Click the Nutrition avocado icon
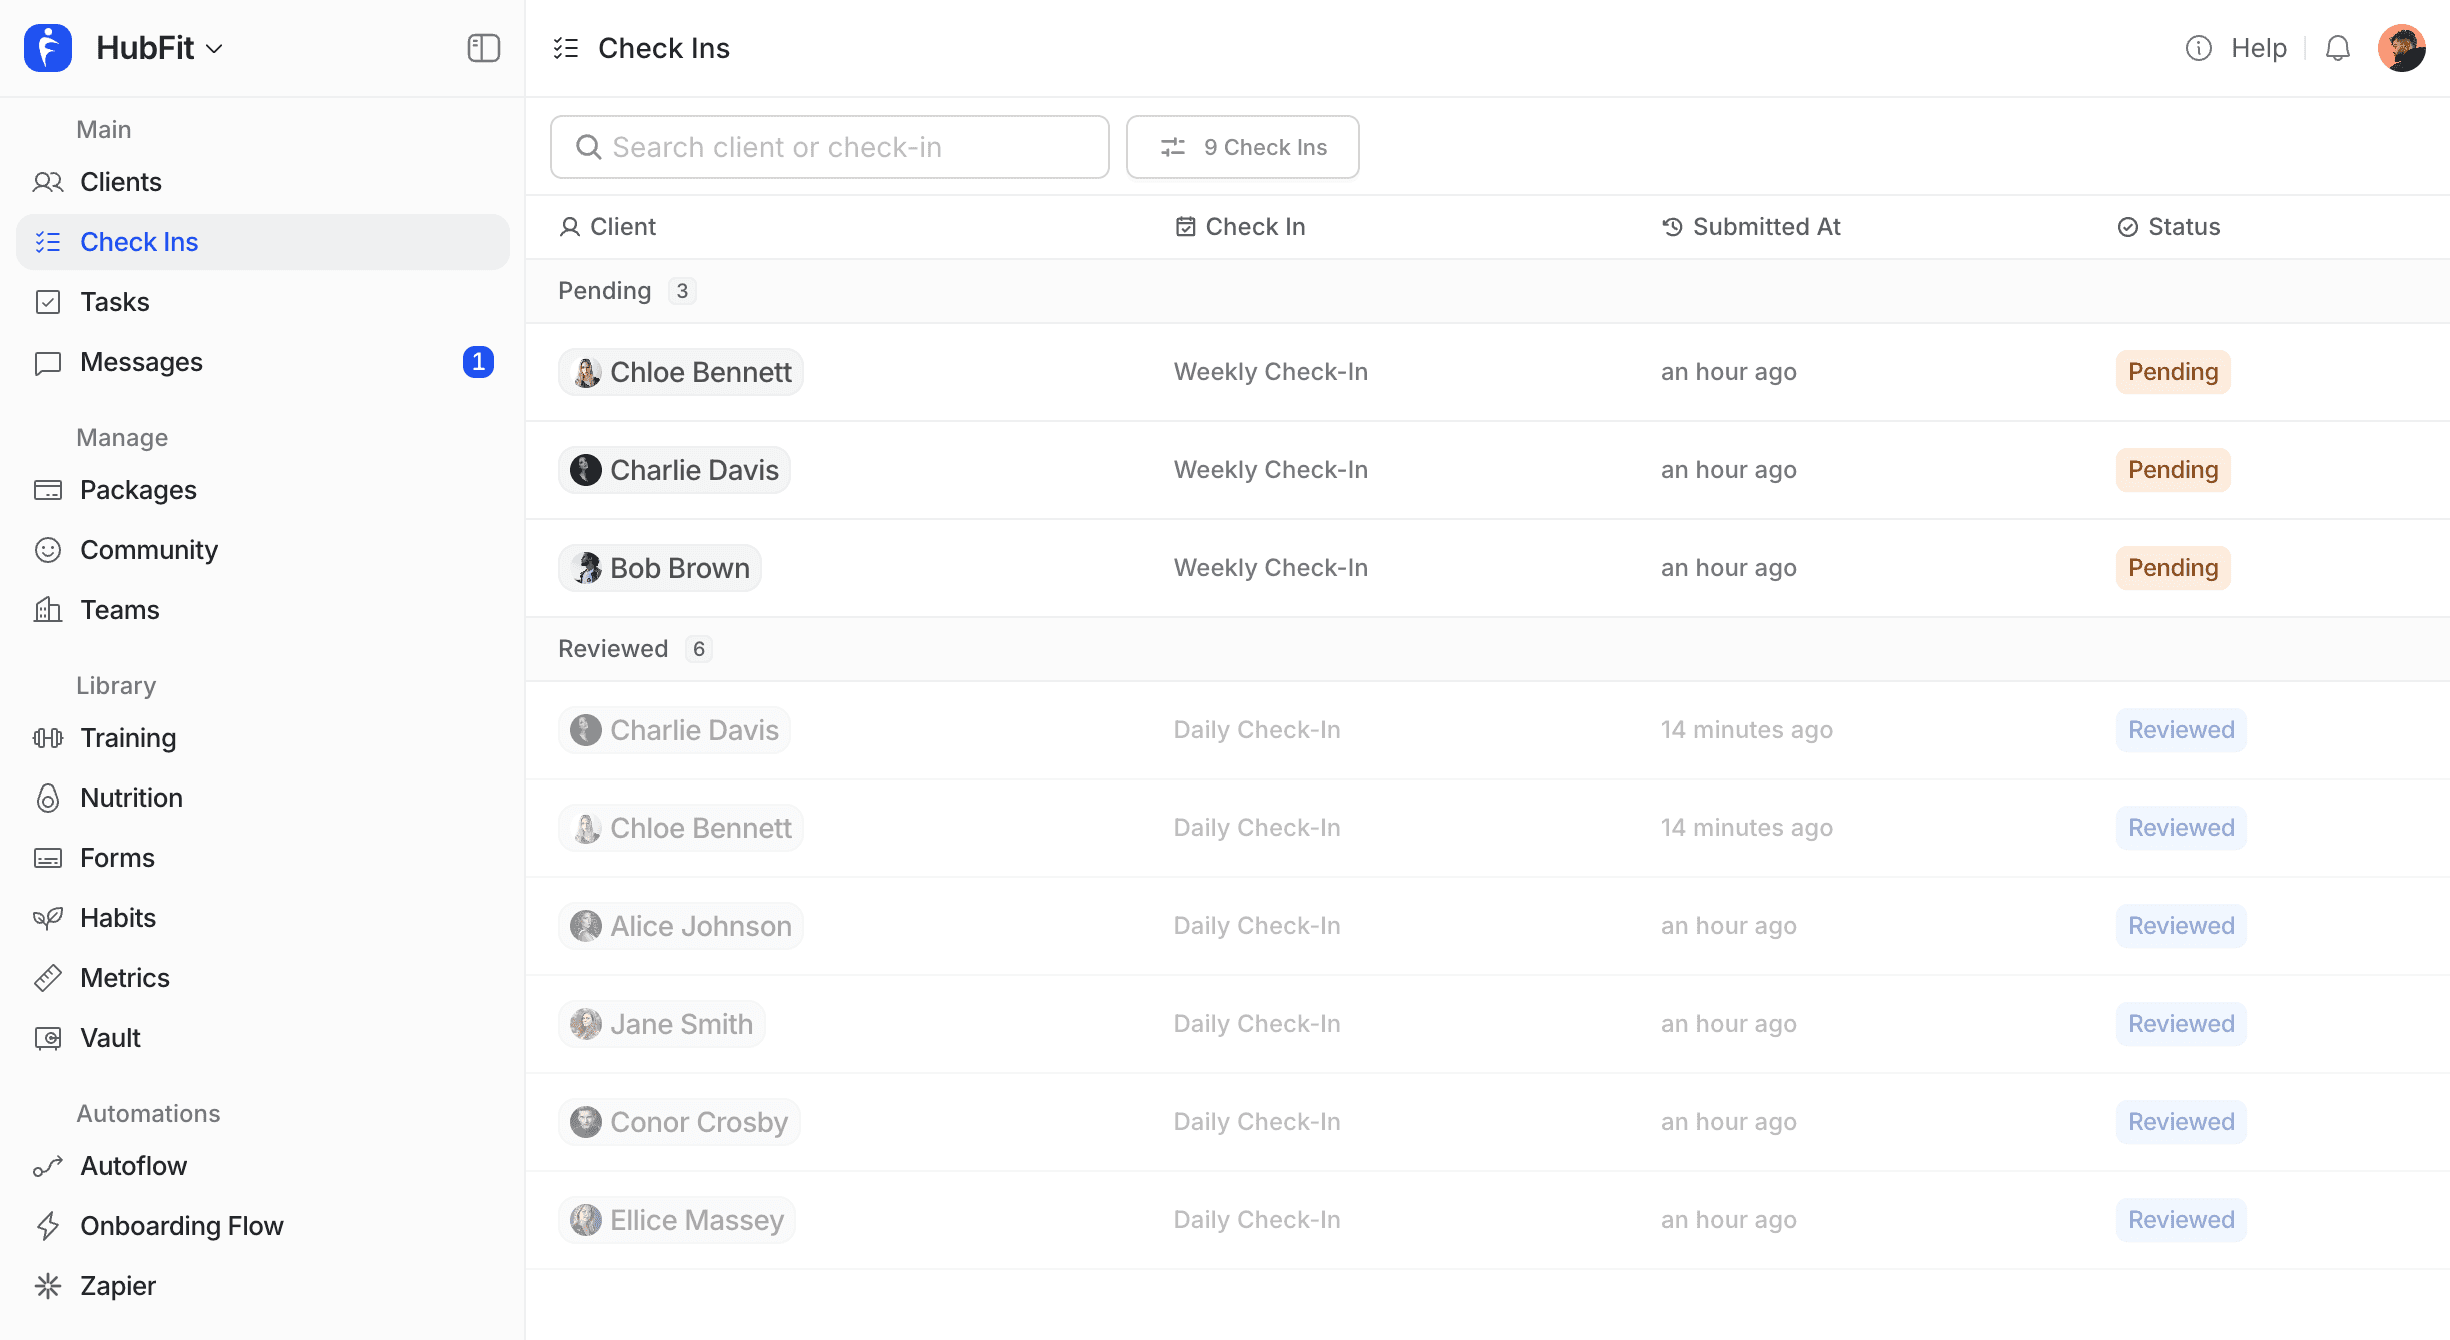 click(48, 798)
